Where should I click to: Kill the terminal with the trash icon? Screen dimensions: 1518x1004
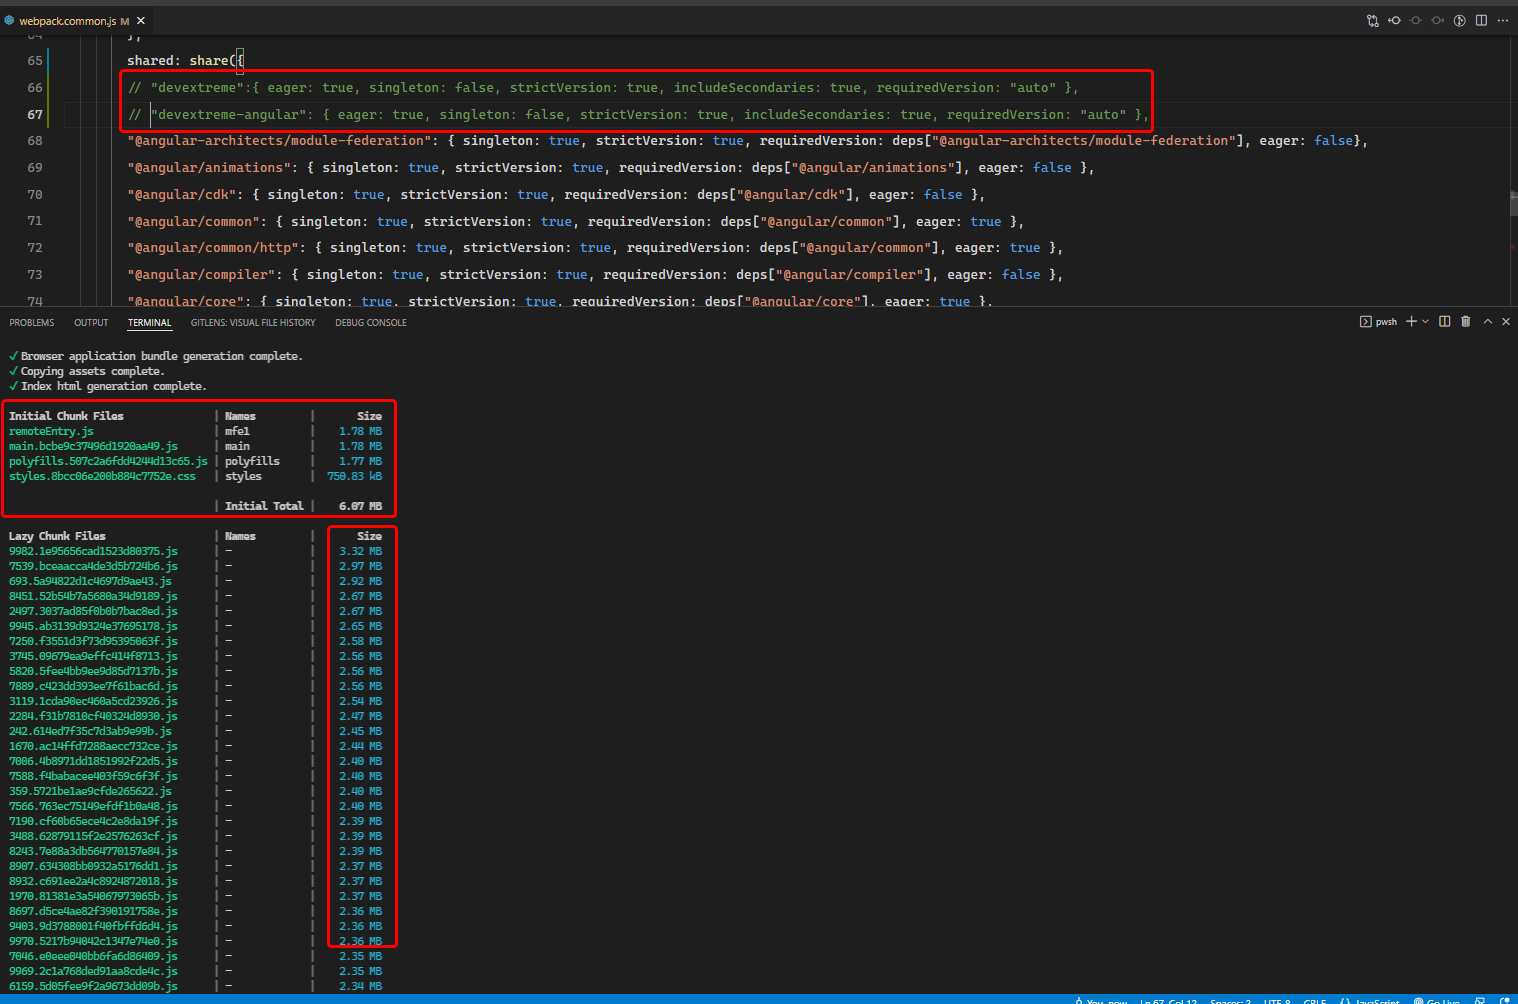point(1465,321)
